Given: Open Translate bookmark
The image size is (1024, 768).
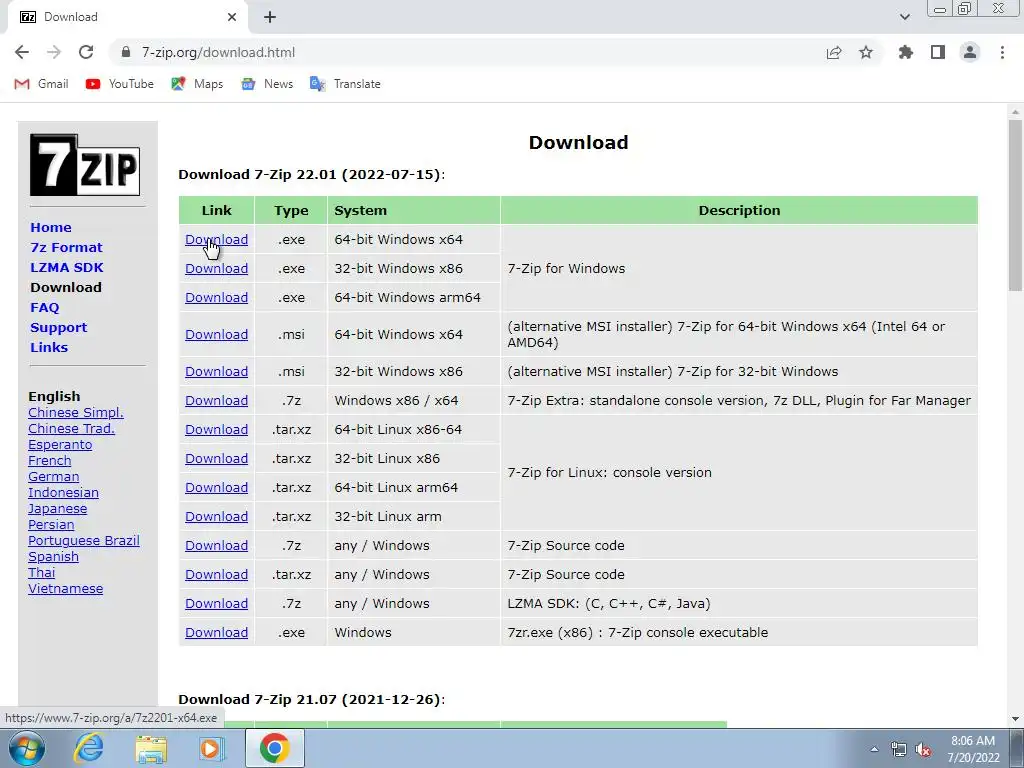Looking at the screenshot, I should (345, 84).
